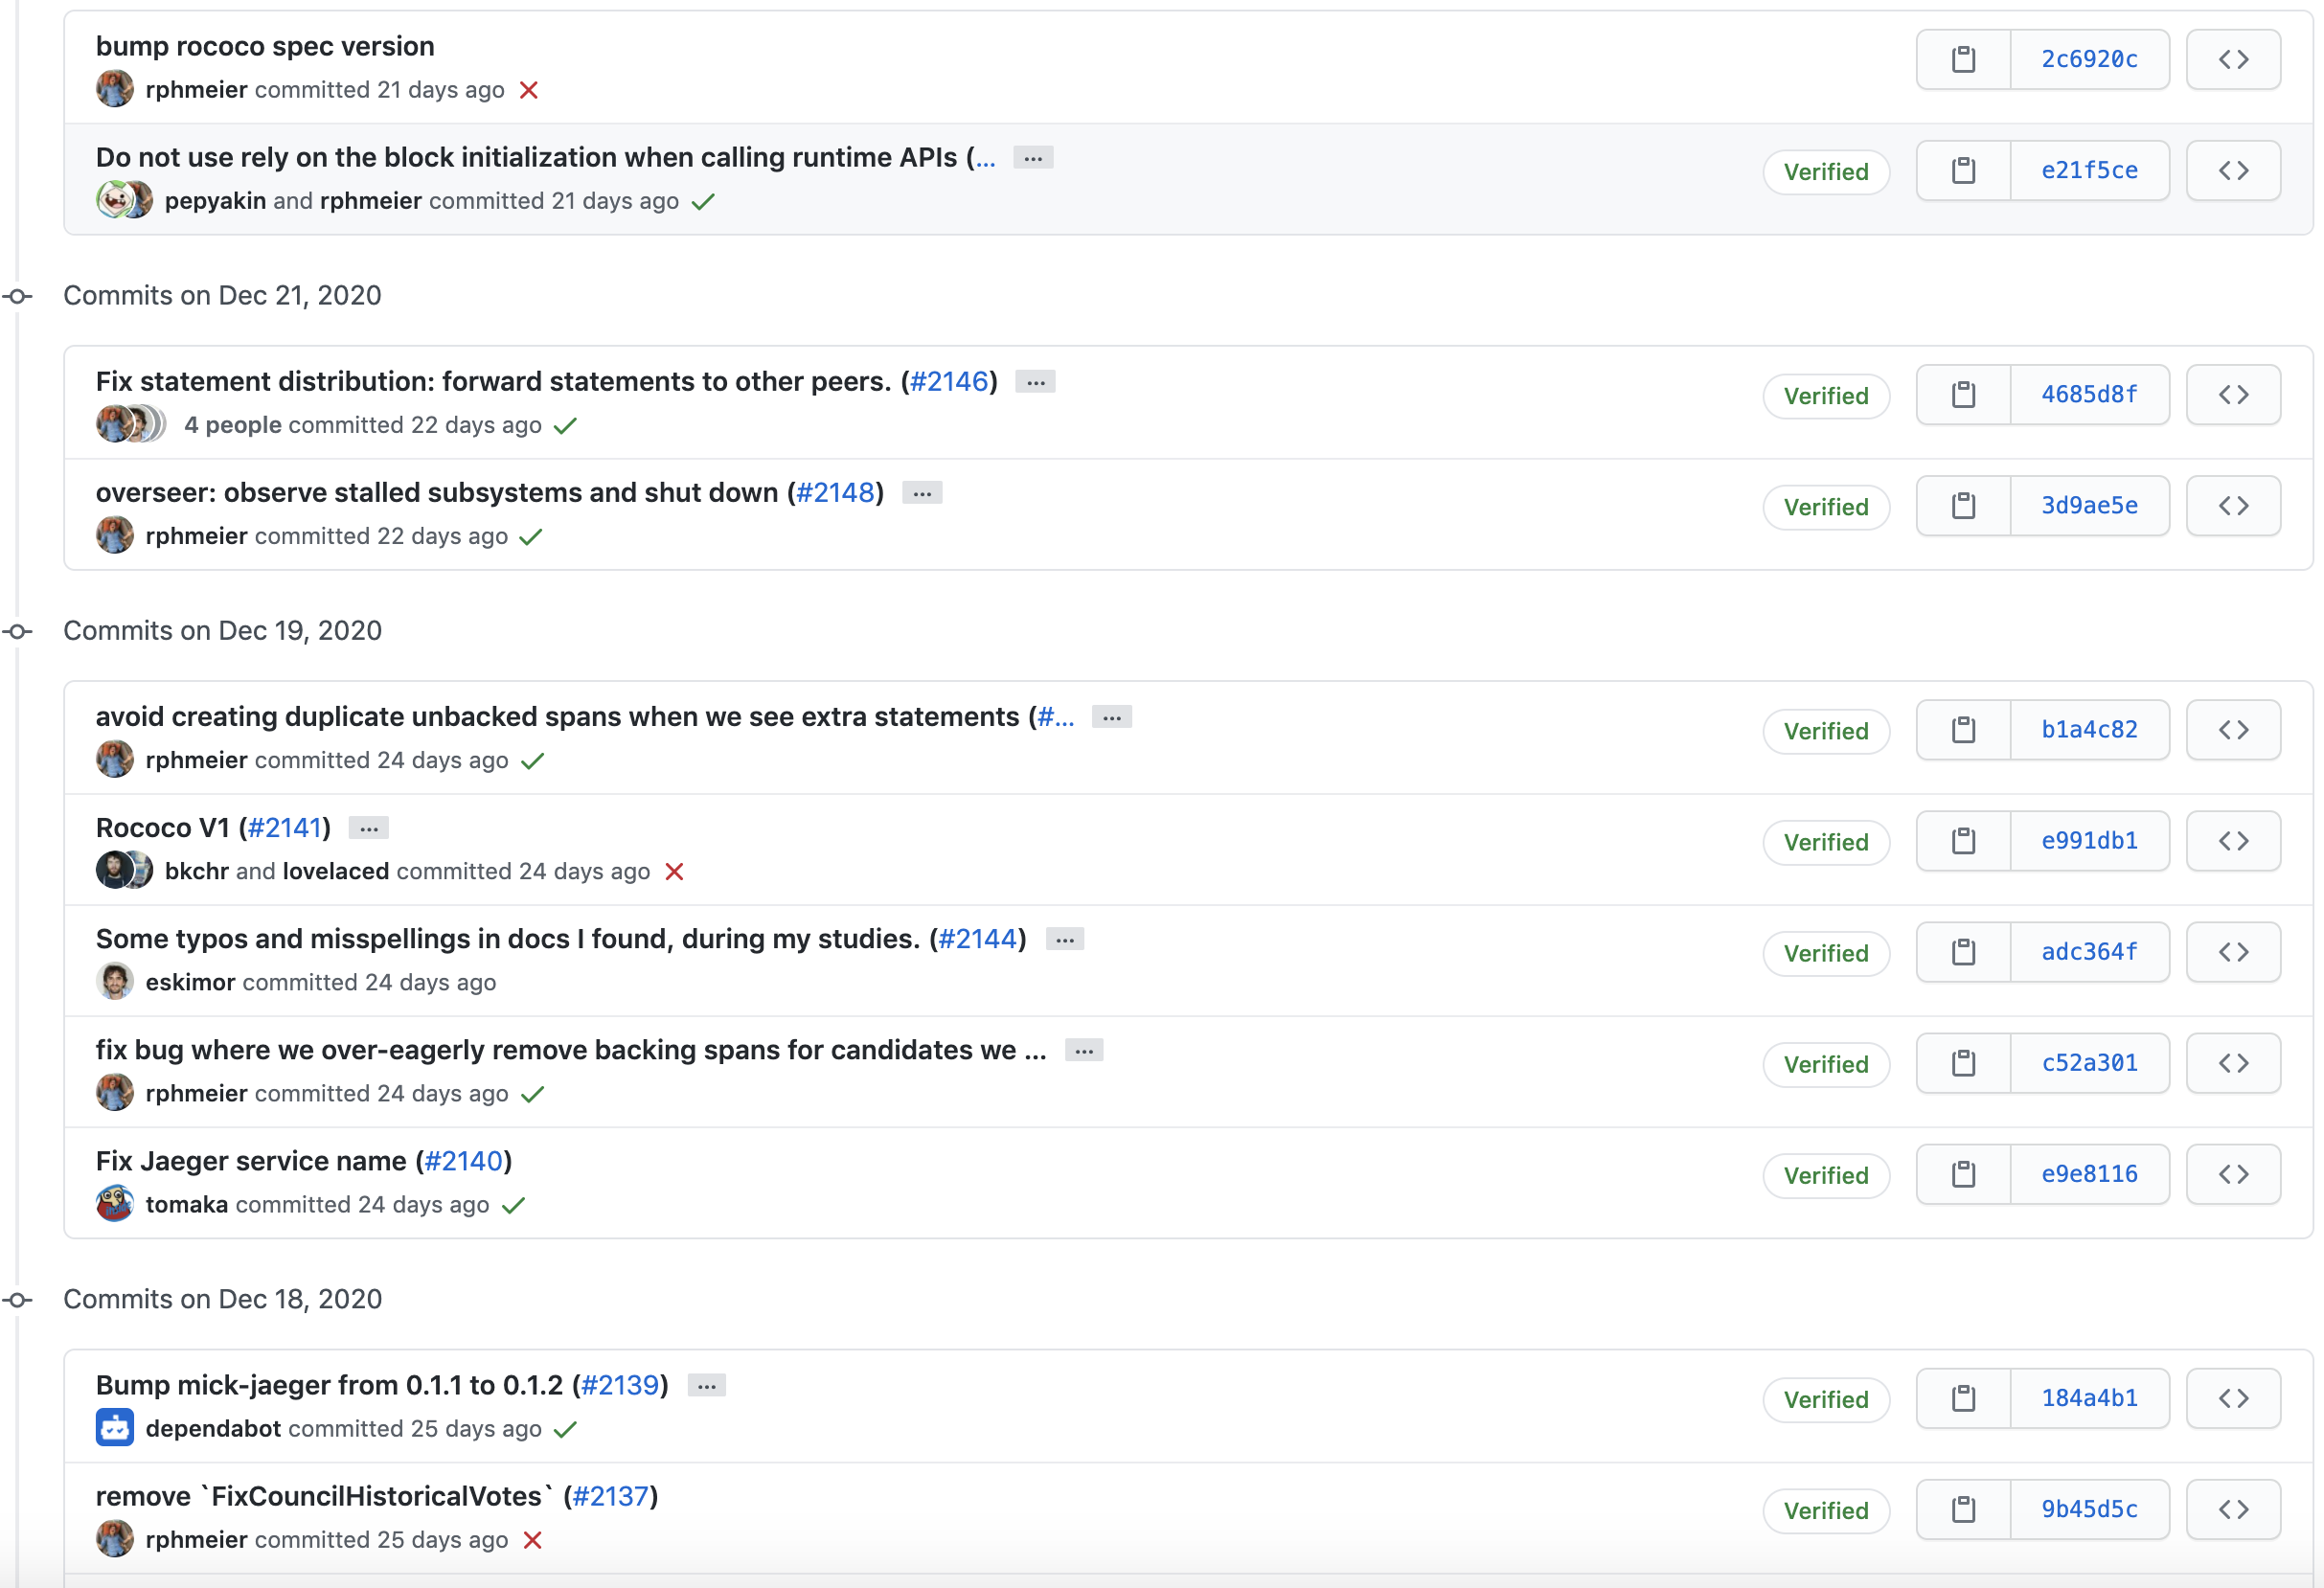This screenshot has width=2324, height=1588.
Task: Click Verified badge on commit 9b45d5c
Action: click(1825, 1510)
